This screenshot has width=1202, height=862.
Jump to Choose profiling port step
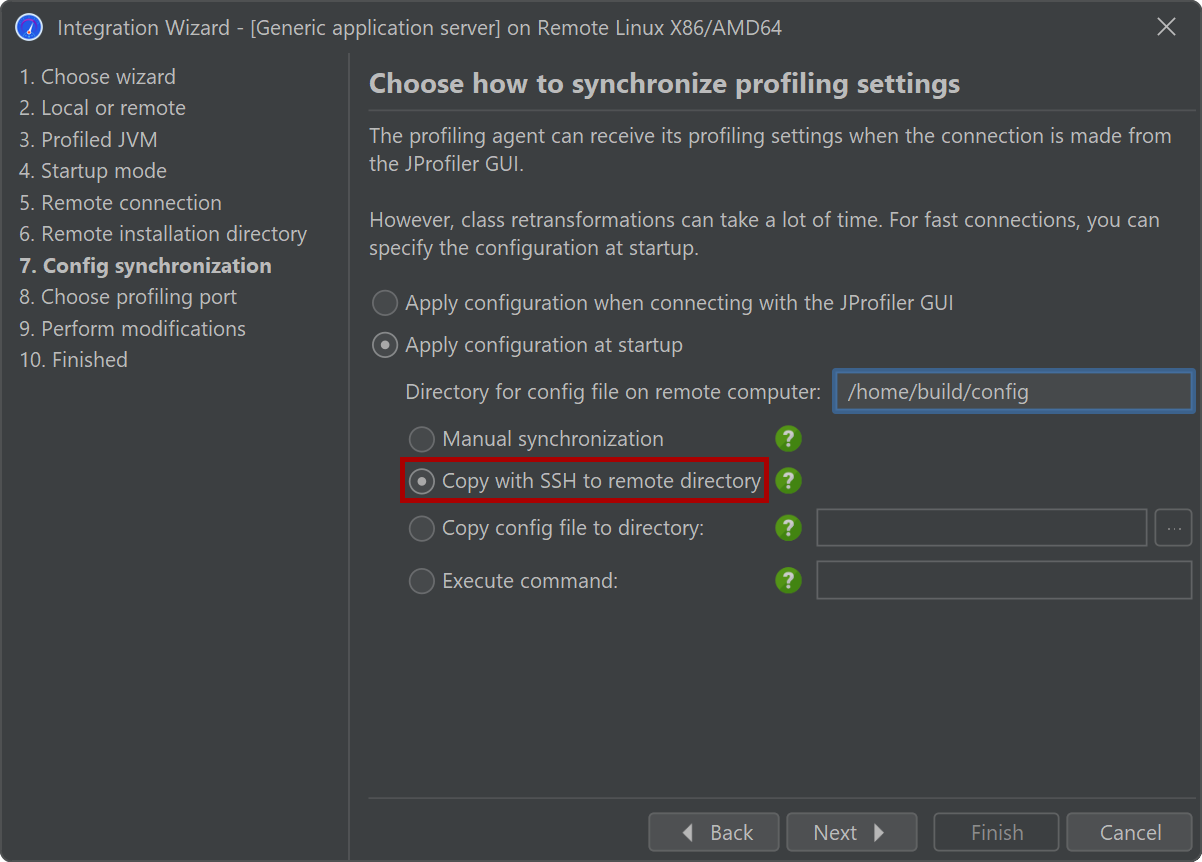click(x=128, y=297)
